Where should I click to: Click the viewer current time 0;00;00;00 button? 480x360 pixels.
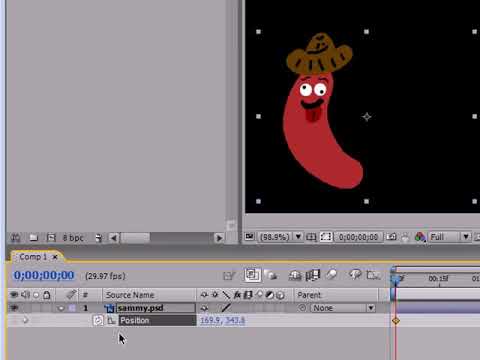(x=358, y=237)
